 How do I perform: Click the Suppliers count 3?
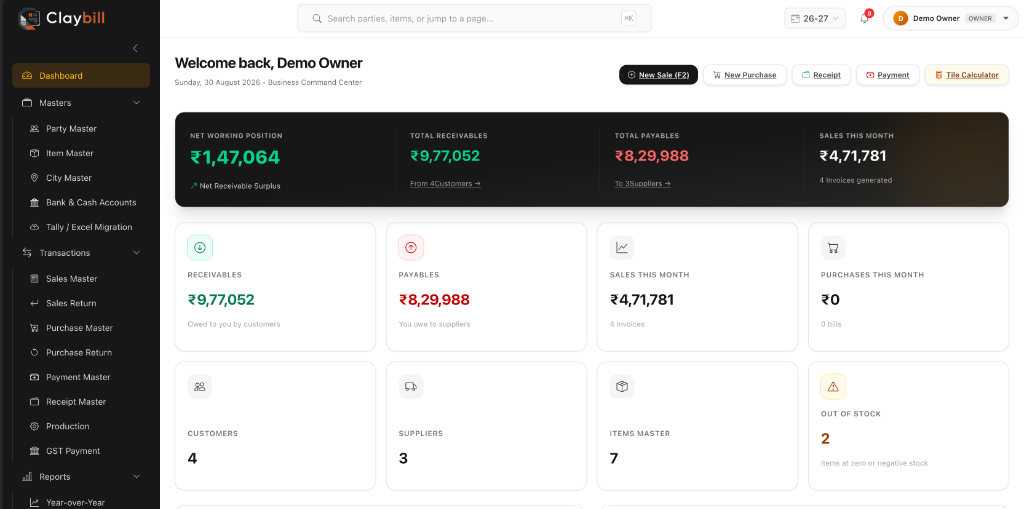403,459
